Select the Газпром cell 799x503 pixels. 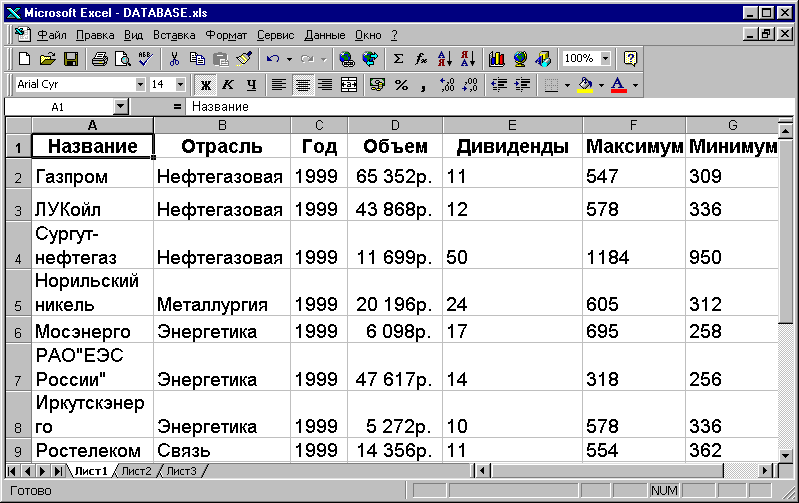(x=93, y=173)
